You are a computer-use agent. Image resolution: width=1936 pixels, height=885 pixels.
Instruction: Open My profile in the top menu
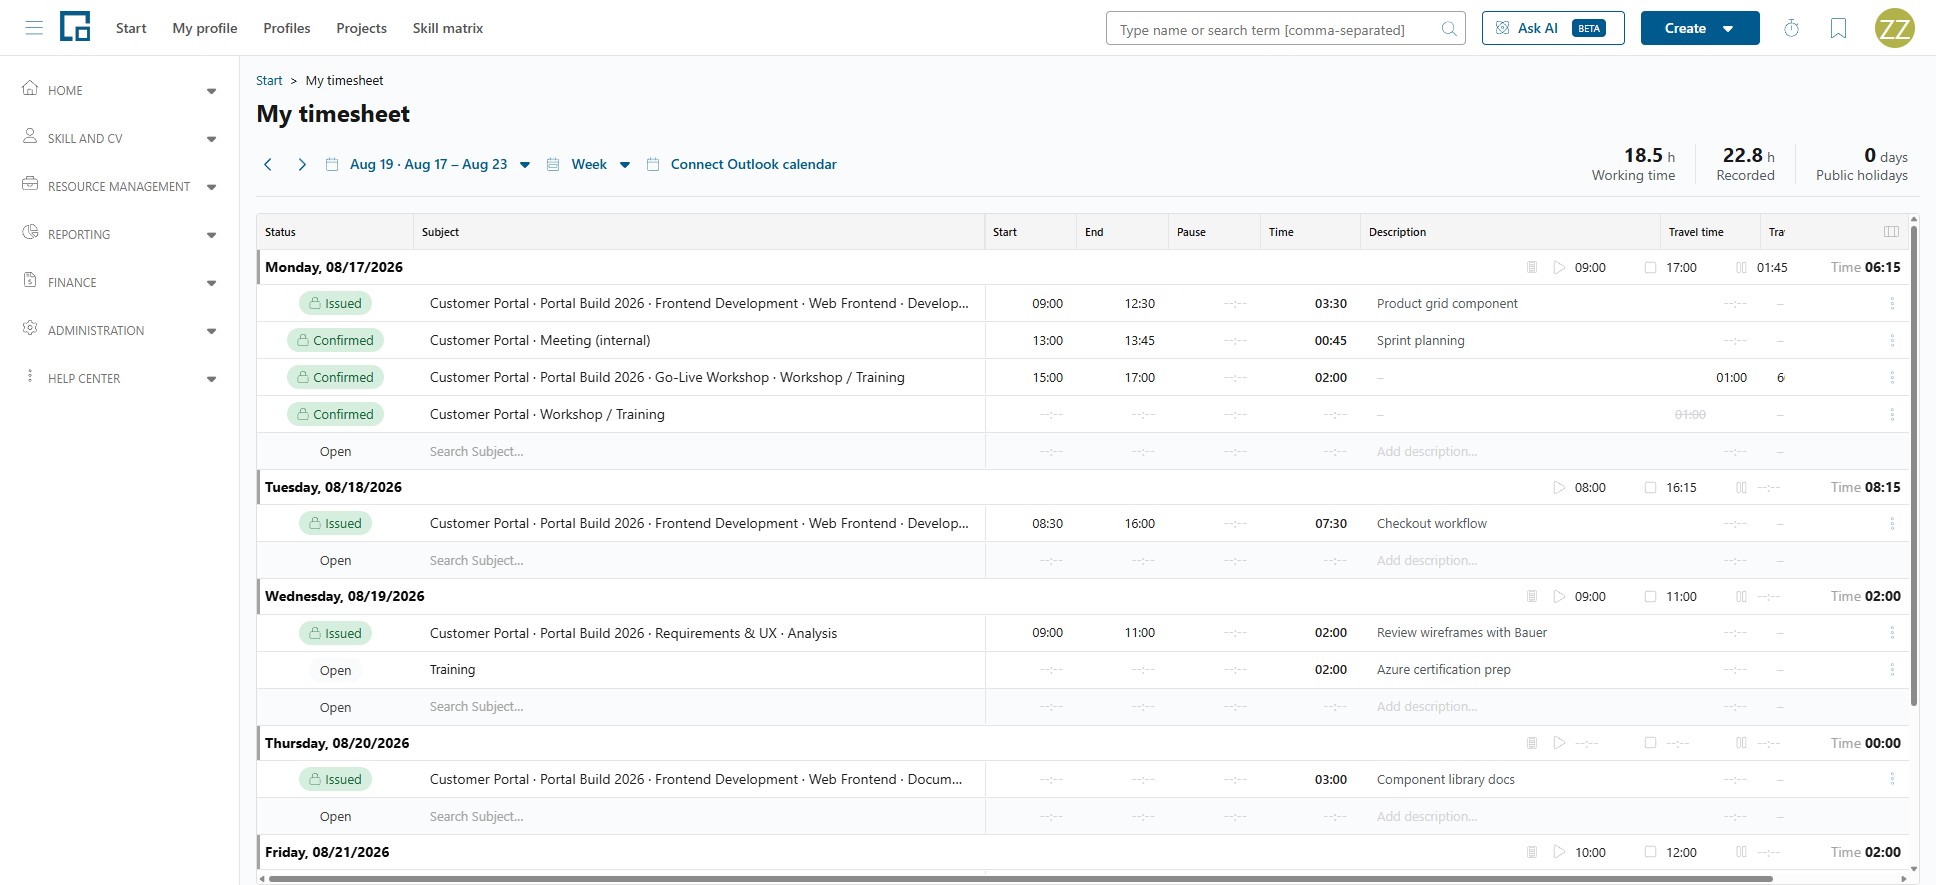coord(205,28)
